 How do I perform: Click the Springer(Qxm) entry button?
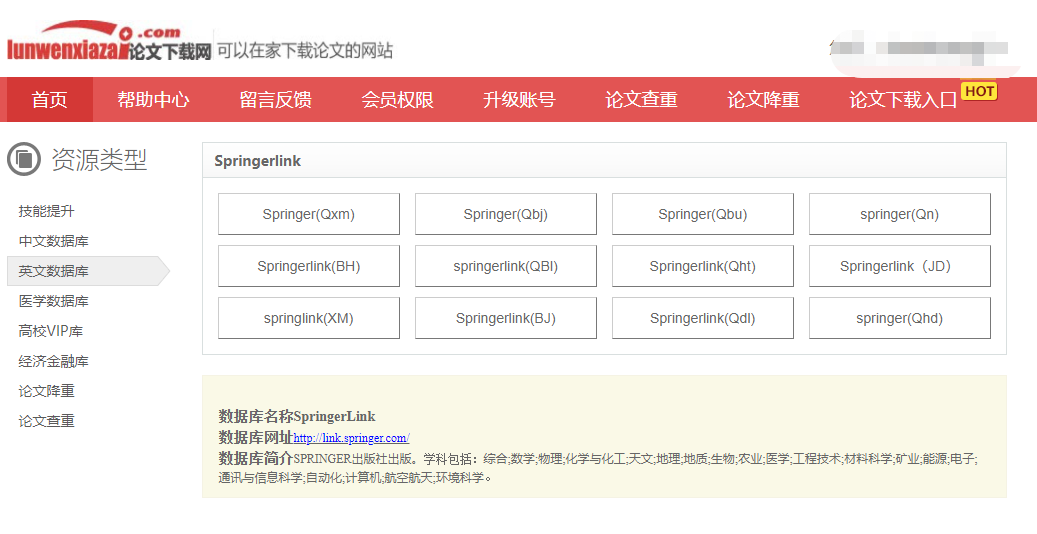(x=308, y=214)
